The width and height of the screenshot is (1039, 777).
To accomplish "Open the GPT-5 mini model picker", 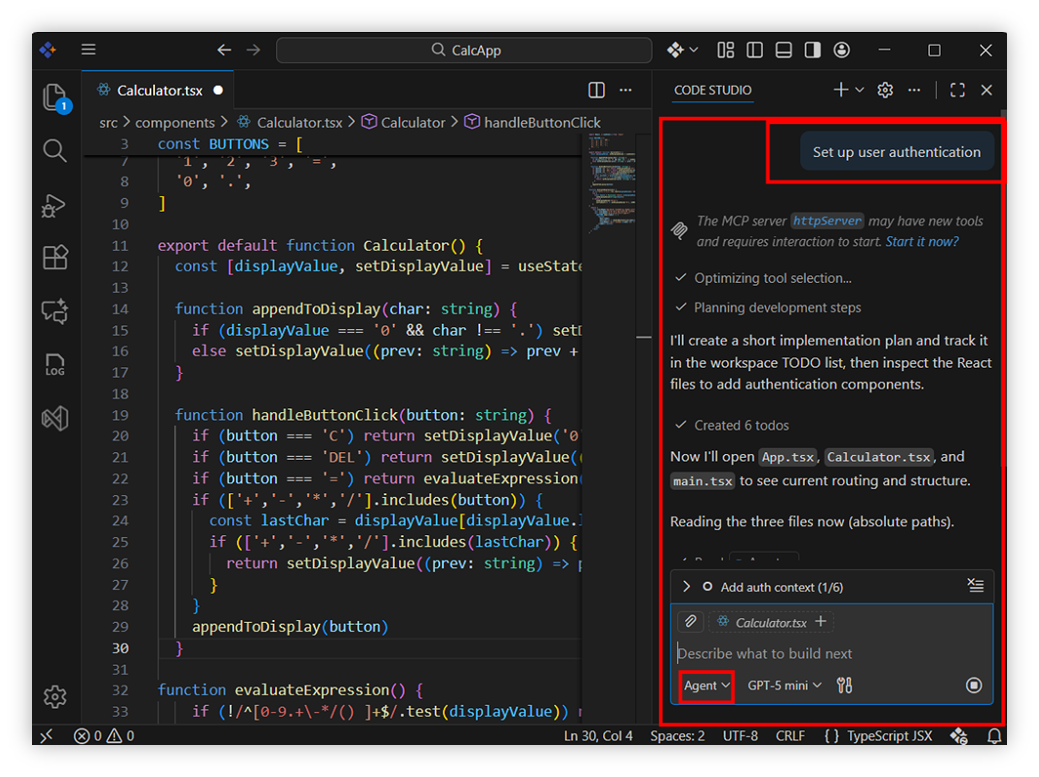I will tap(784, 685).
